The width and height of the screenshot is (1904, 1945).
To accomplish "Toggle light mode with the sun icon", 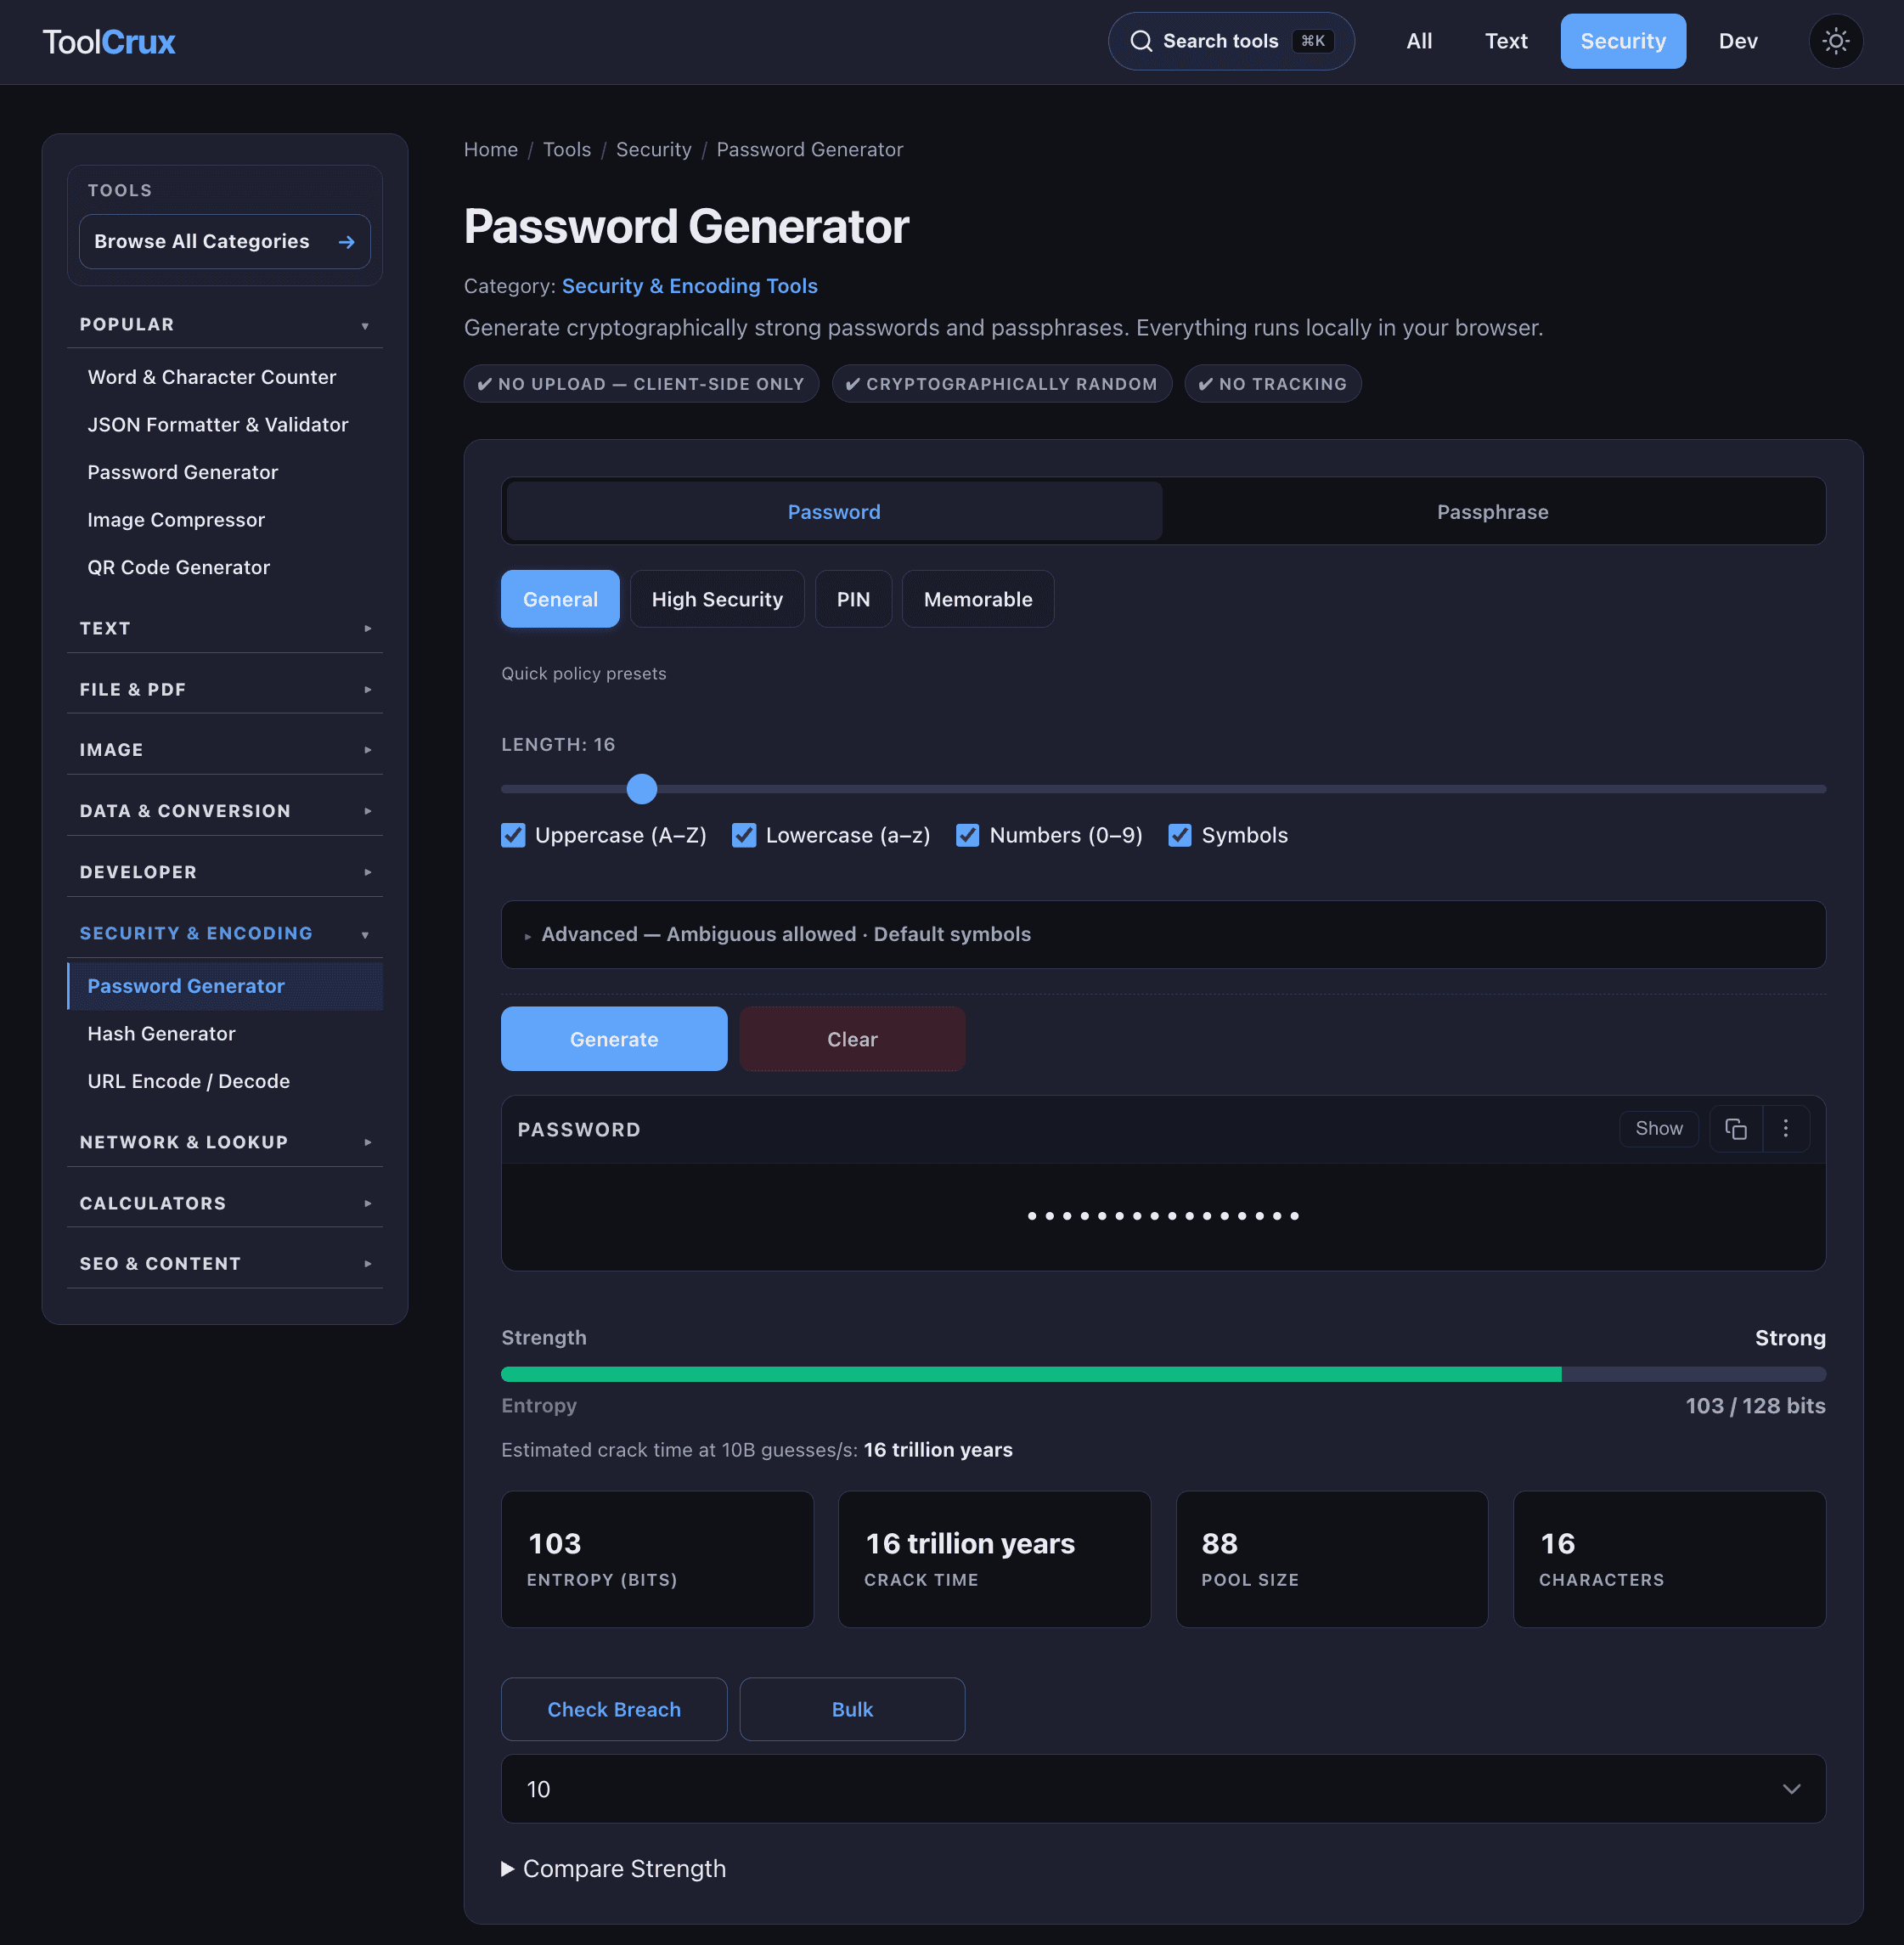I will pyautogui.click(x=1835, y=40).
